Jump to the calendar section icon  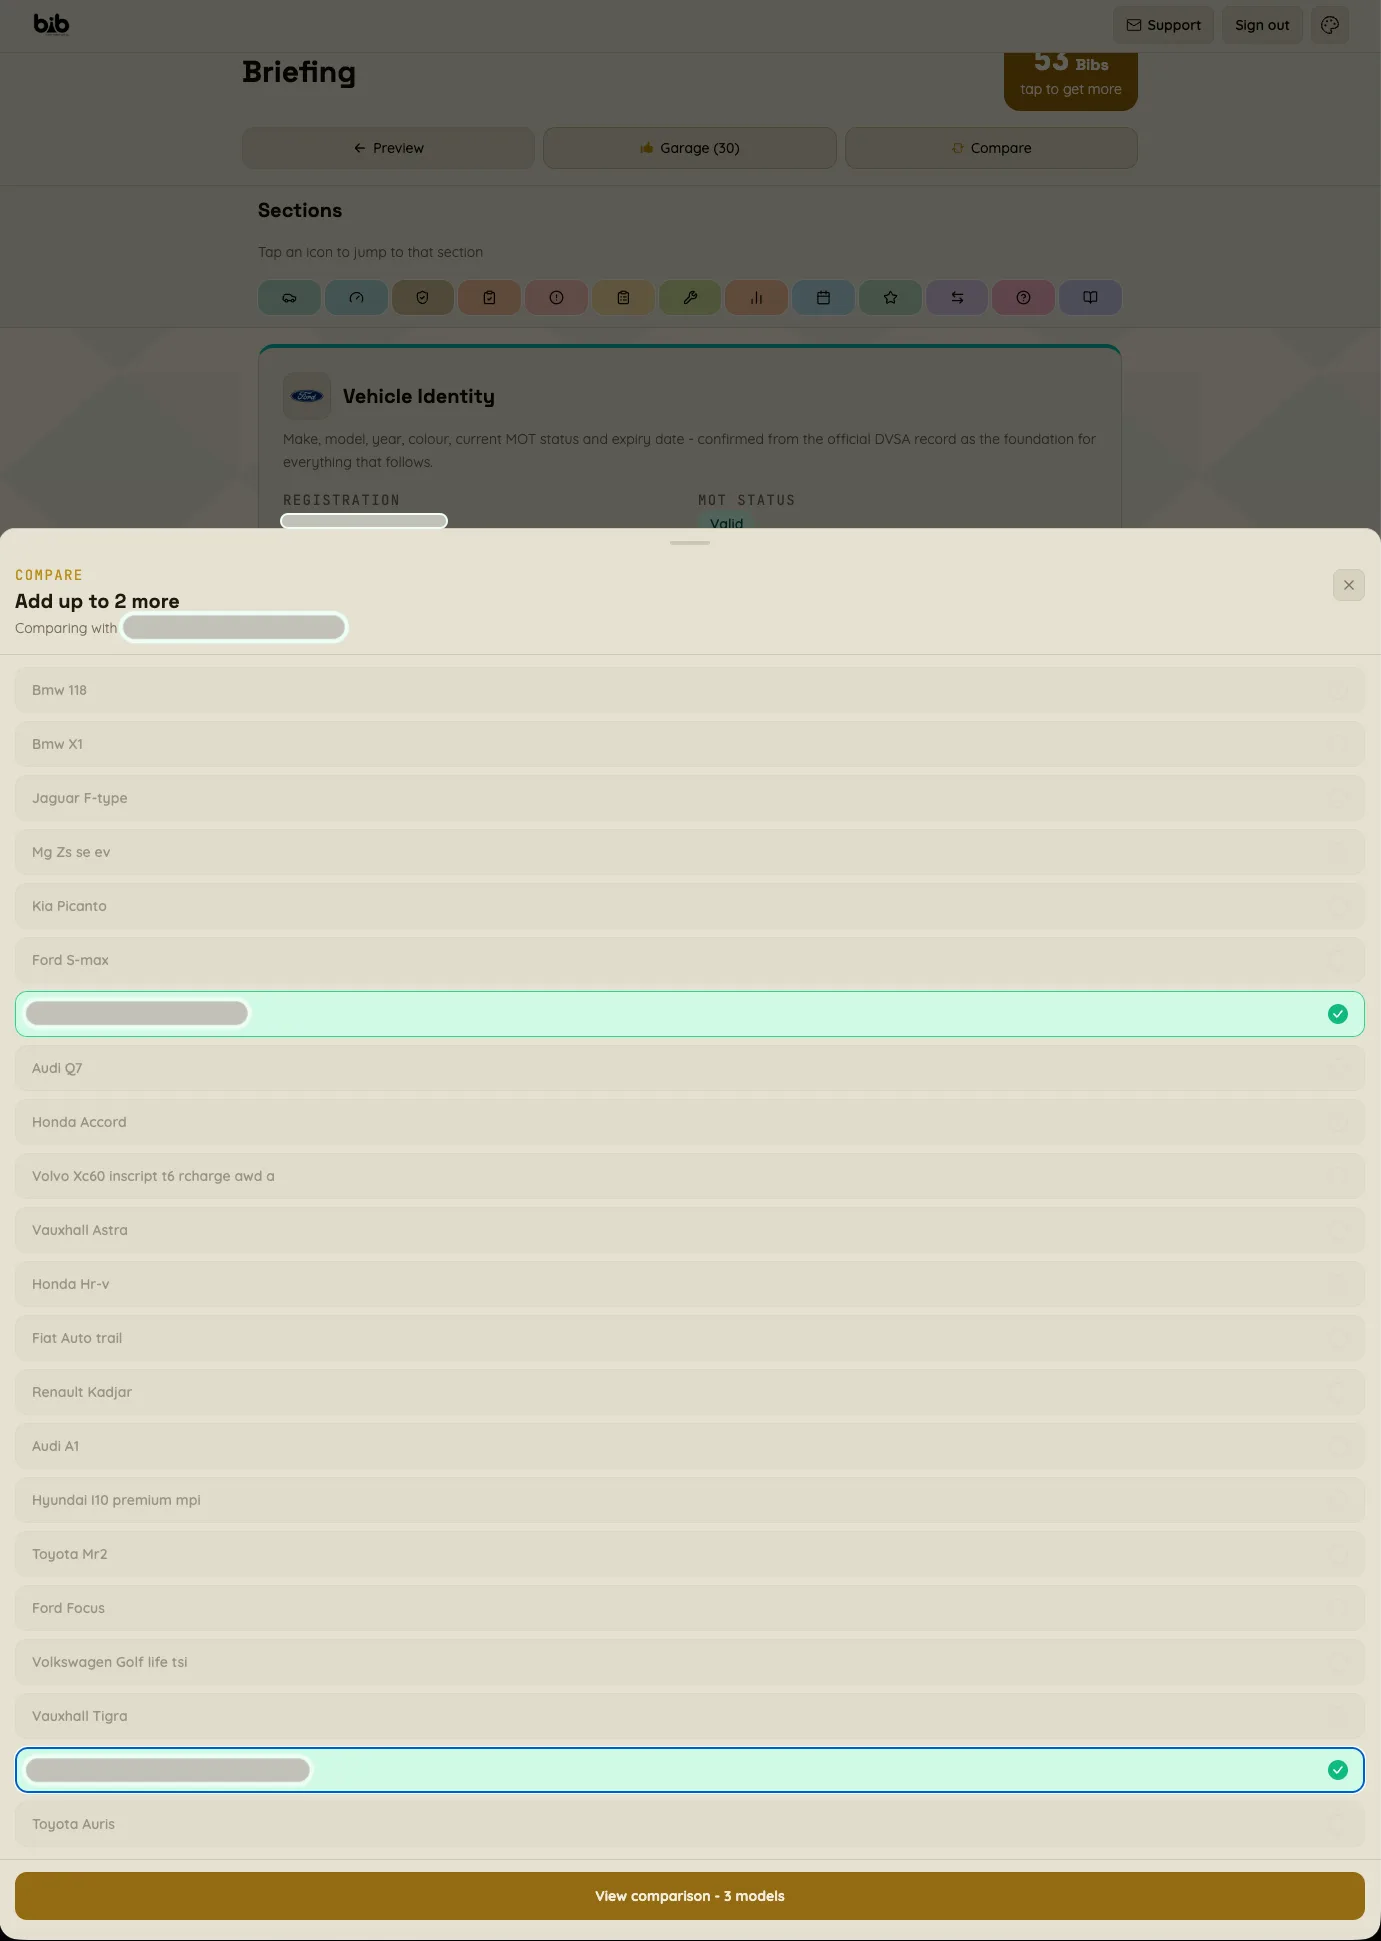[824, 298]
